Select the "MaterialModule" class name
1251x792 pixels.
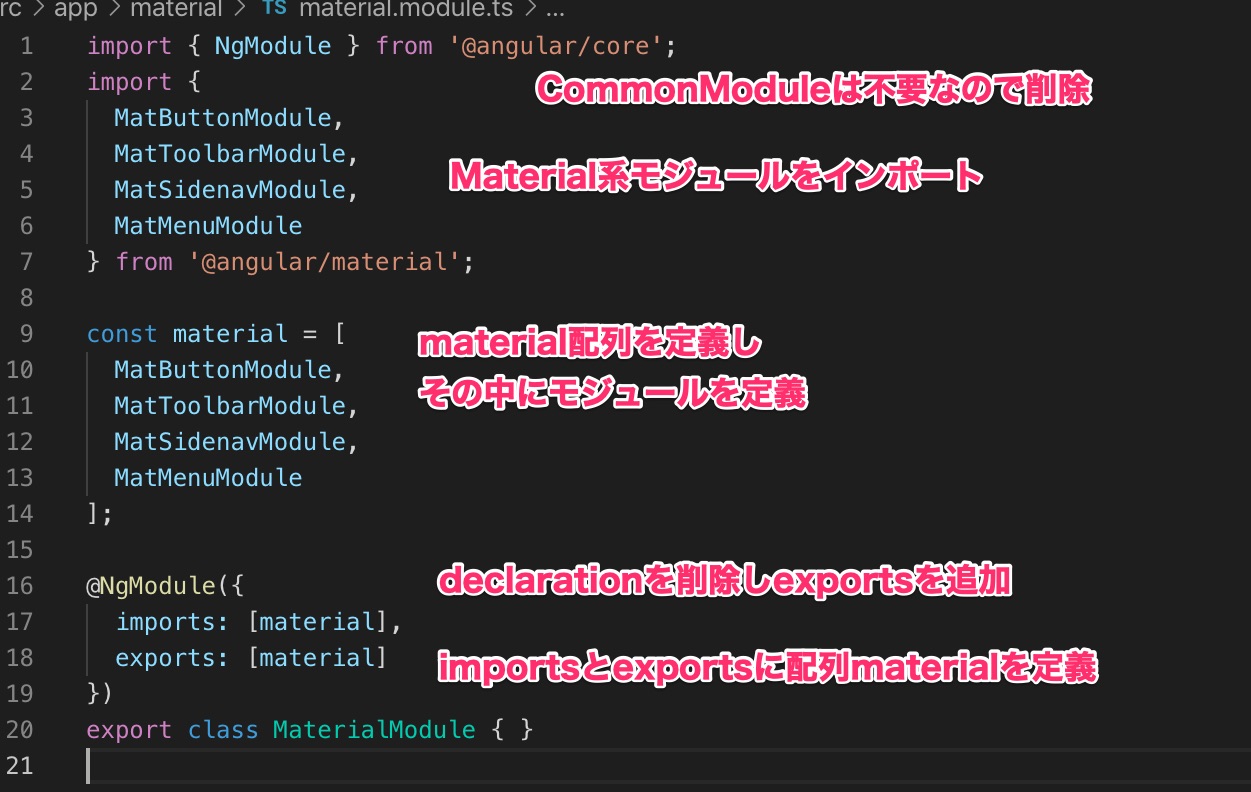tap(374, 729)
